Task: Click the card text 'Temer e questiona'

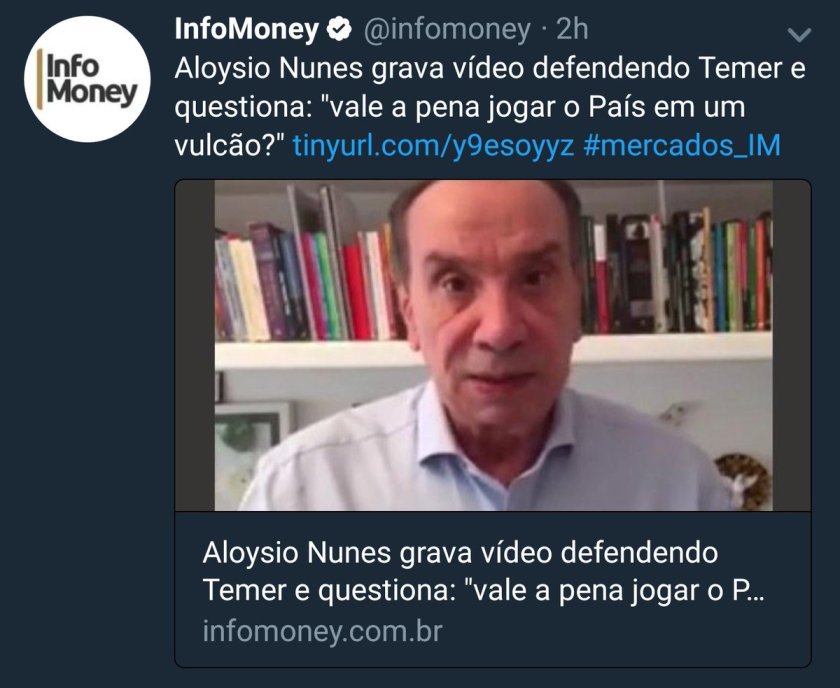Action: [329, 591]
